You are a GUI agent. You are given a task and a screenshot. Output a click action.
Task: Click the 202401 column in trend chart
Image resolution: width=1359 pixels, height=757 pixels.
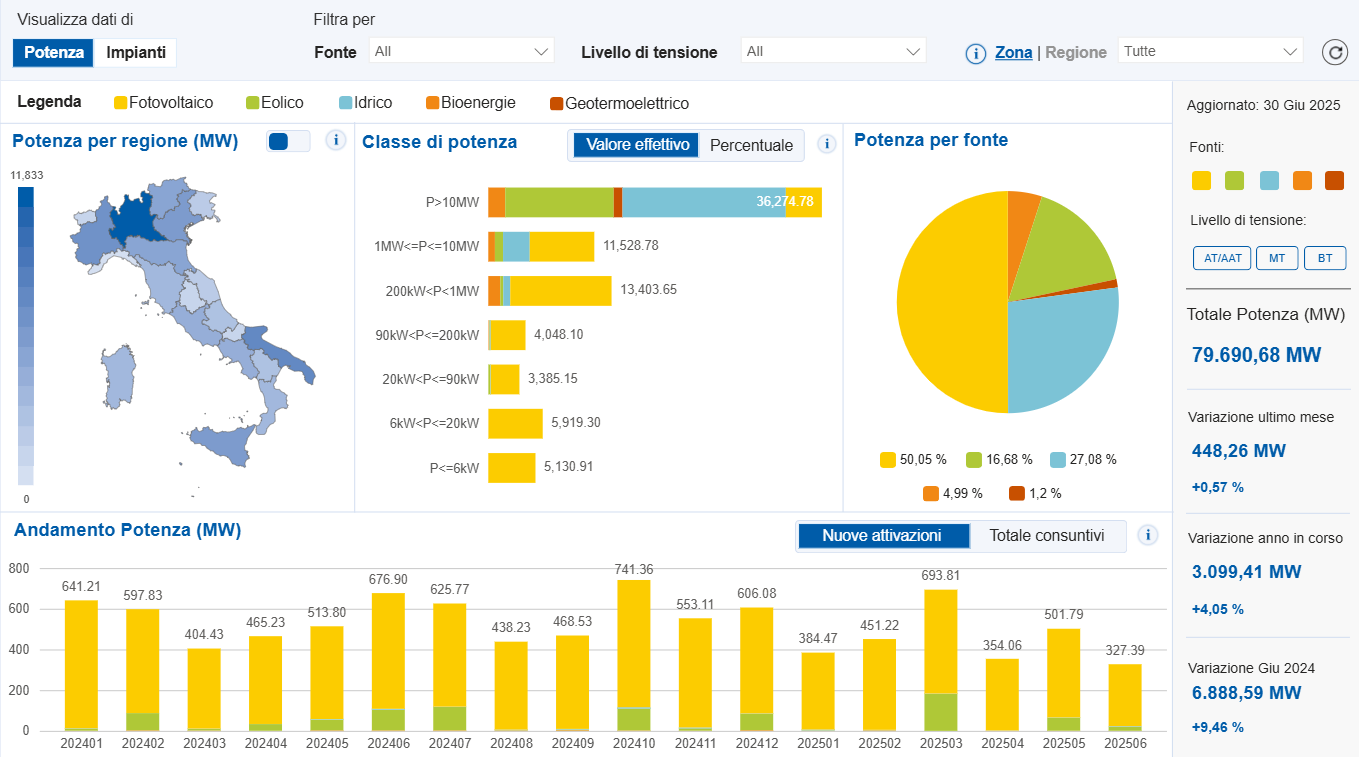pos(81,665)
